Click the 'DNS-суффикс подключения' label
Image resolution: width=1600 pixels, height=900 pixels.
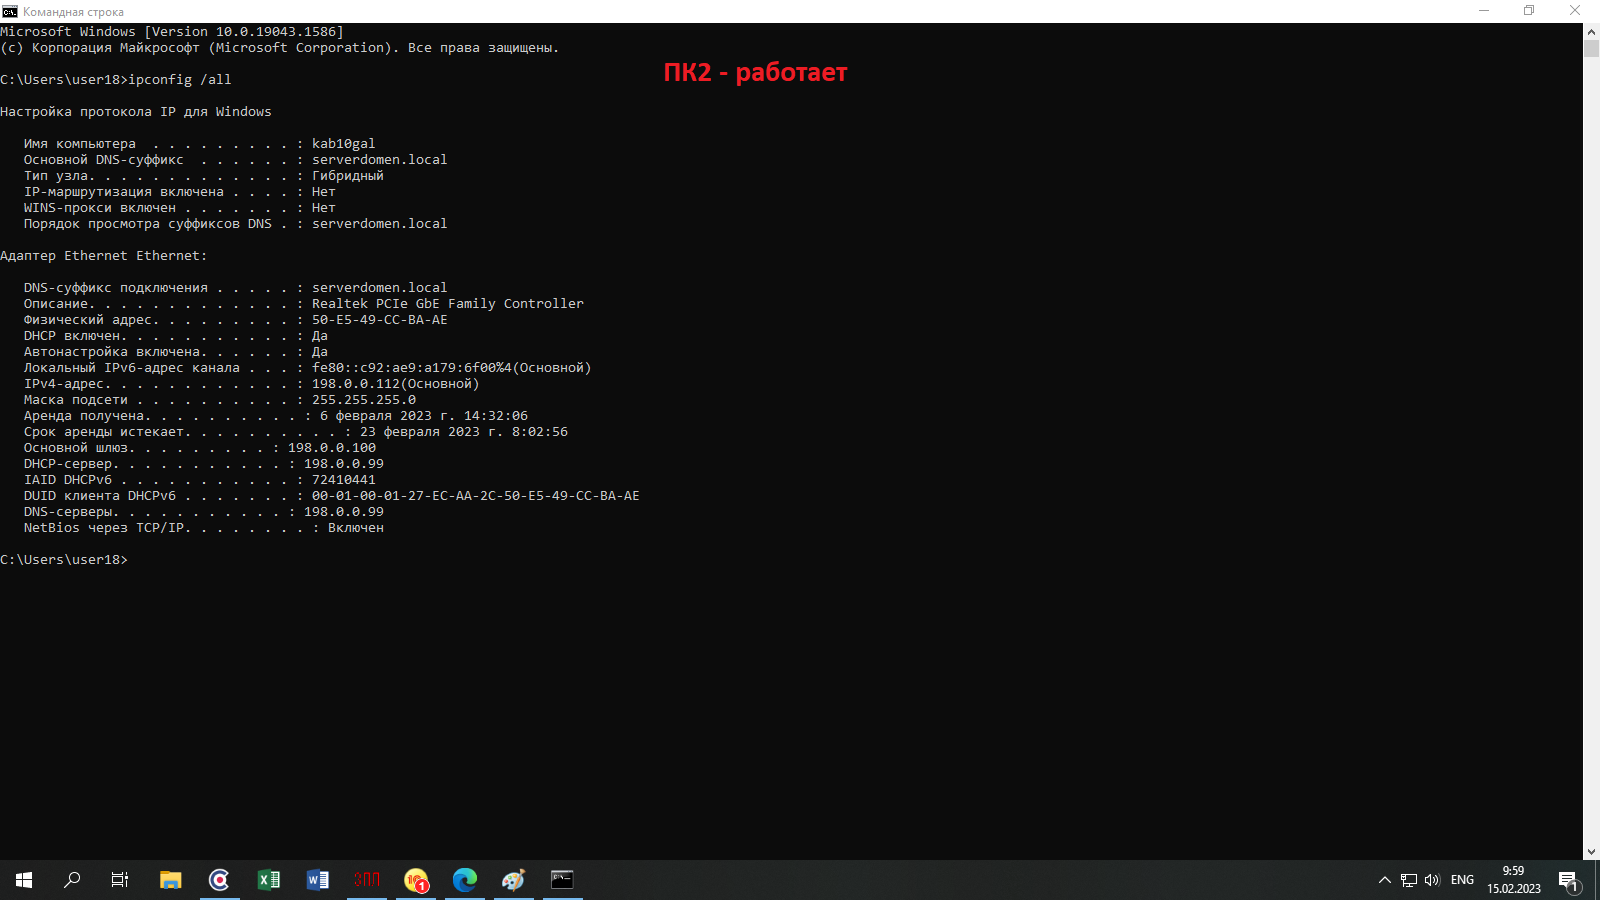tap(116, 288)
